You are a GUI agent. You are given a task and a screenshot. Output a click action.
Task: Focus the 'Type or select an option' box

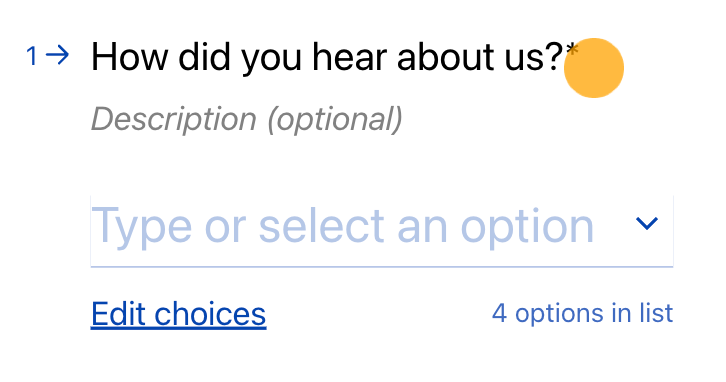click(382, 231)
